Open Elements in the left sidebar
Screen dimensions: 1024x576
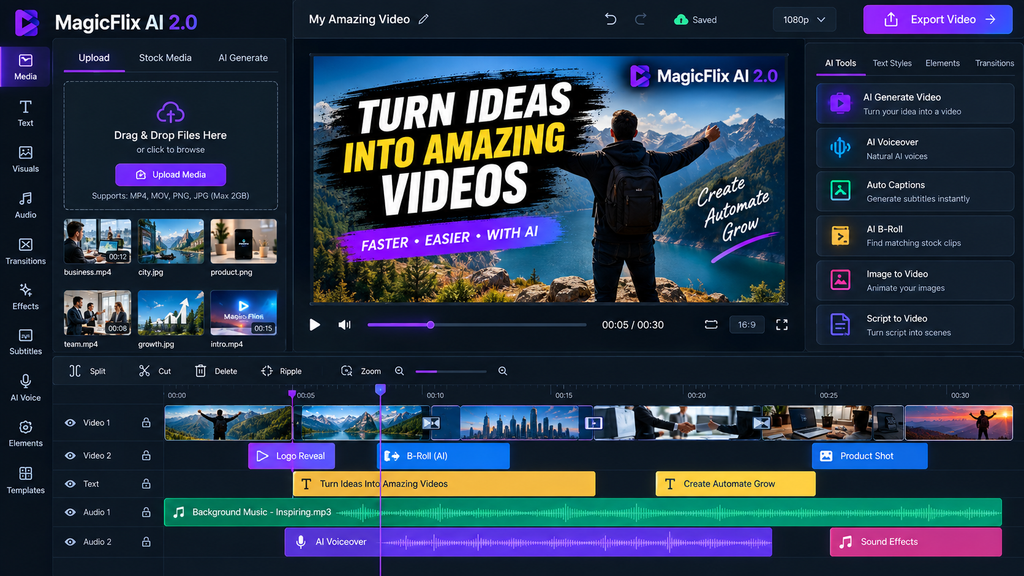(25, 434)
